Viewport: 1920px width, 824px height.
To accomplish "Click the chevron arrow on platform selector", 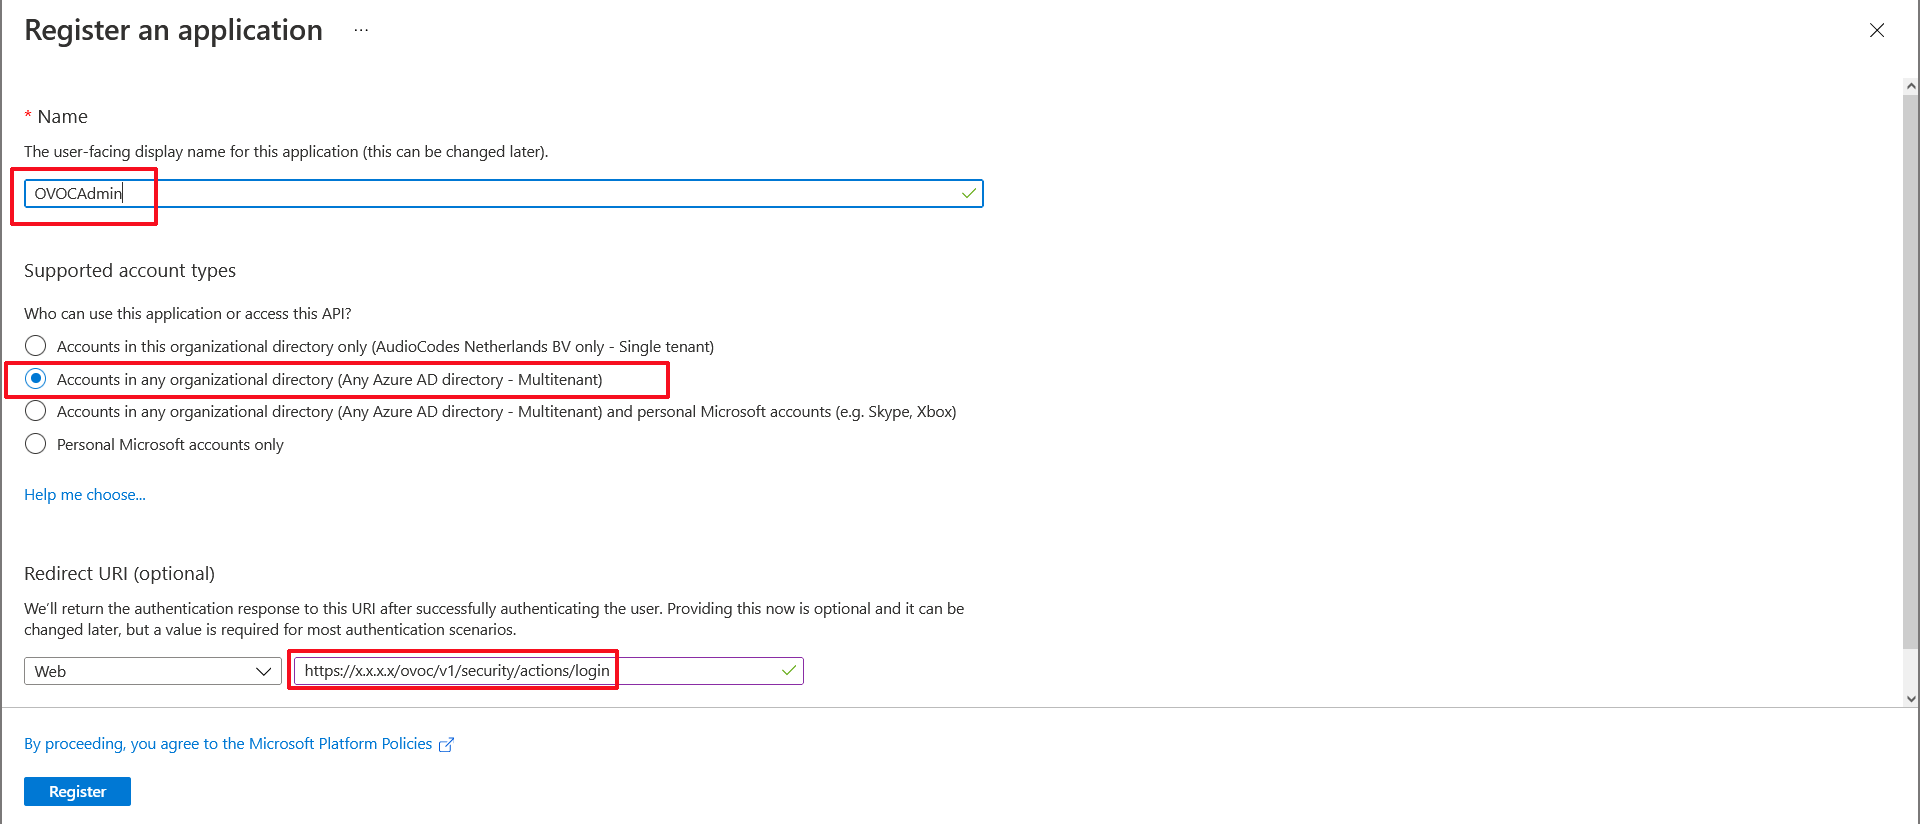I will pyautogui.click(x=264, y=671).
